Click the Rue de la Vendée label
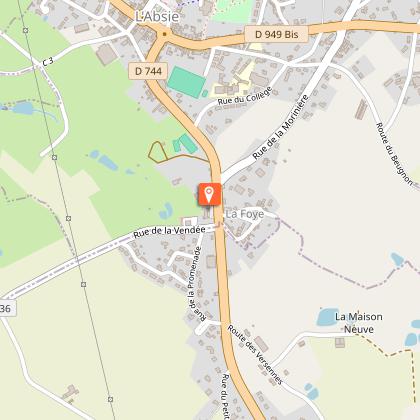Screen dimensions: 420x420 [169, 231]
